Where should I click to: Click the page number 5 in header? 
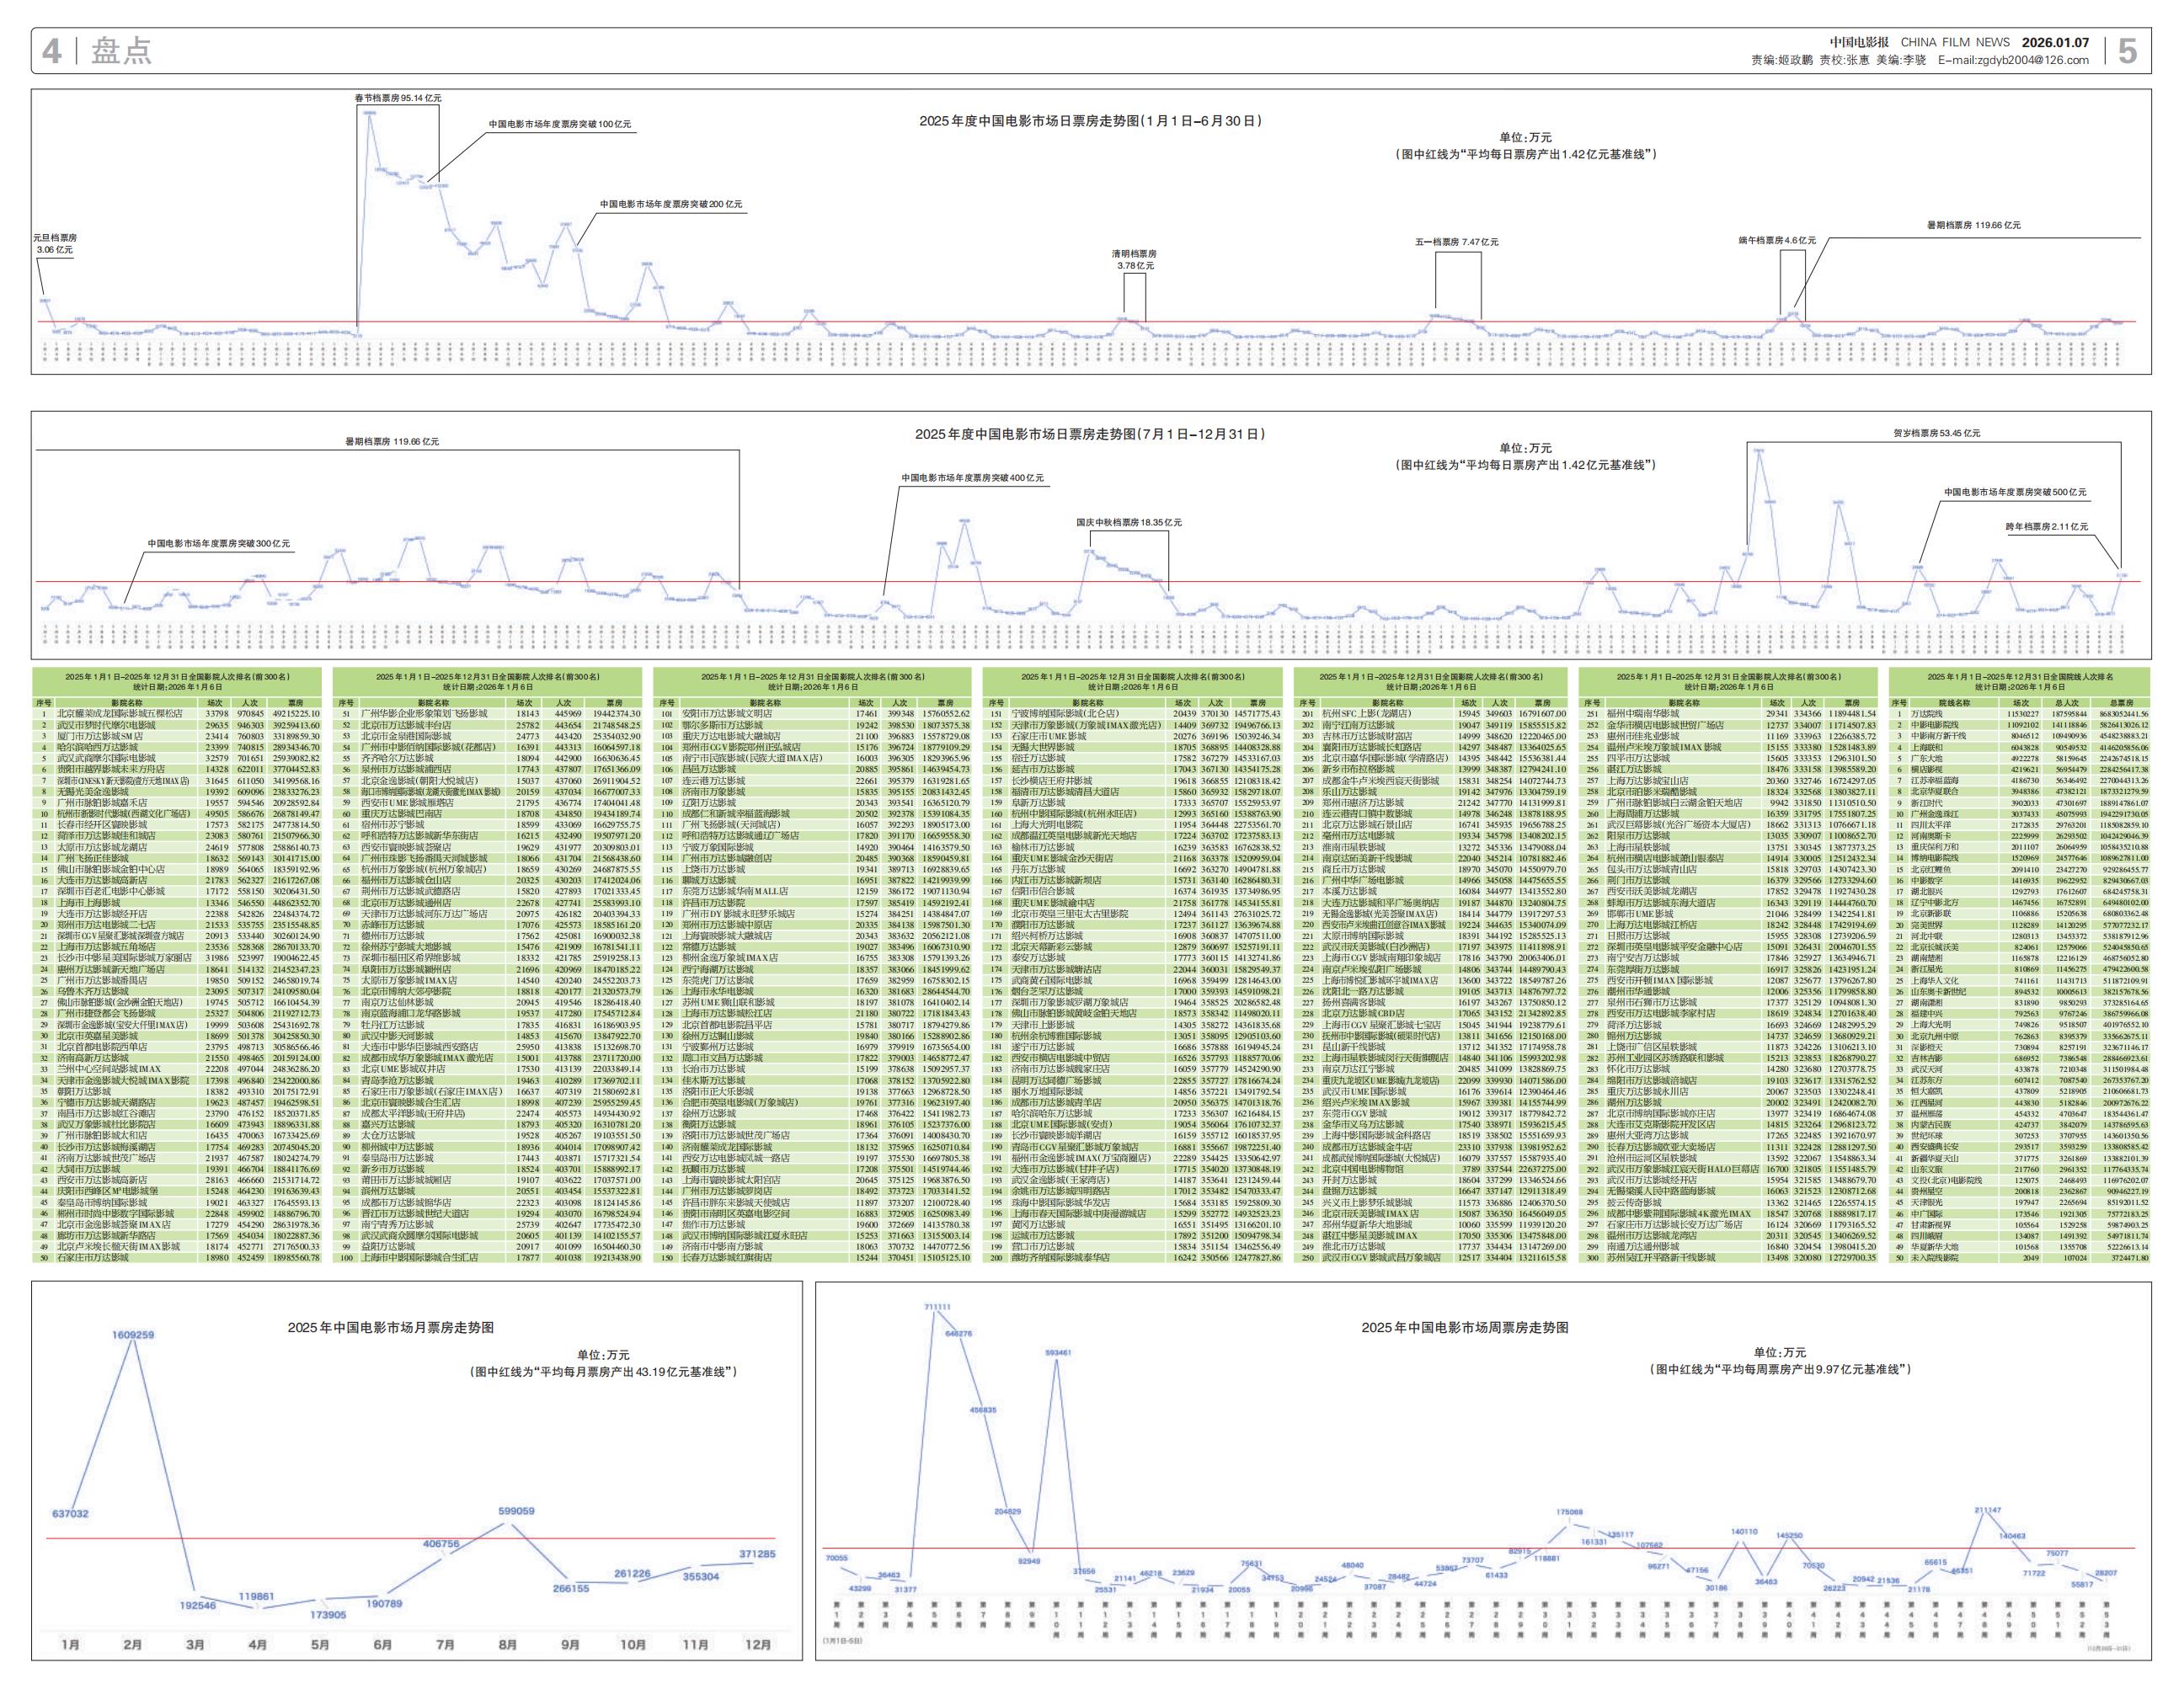click(2127, 51)
